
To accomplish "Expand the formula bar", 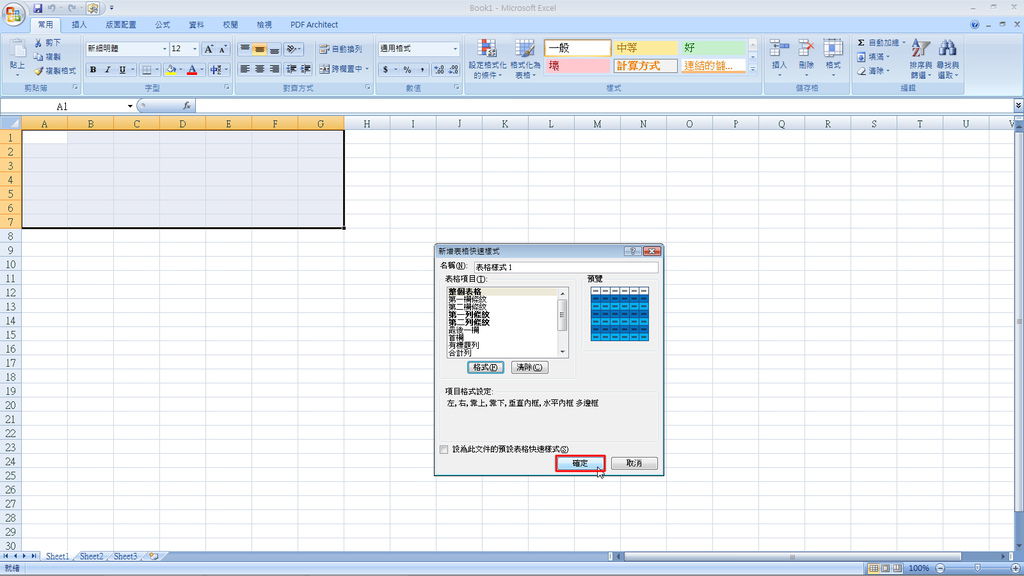I will click(1018, 106).
